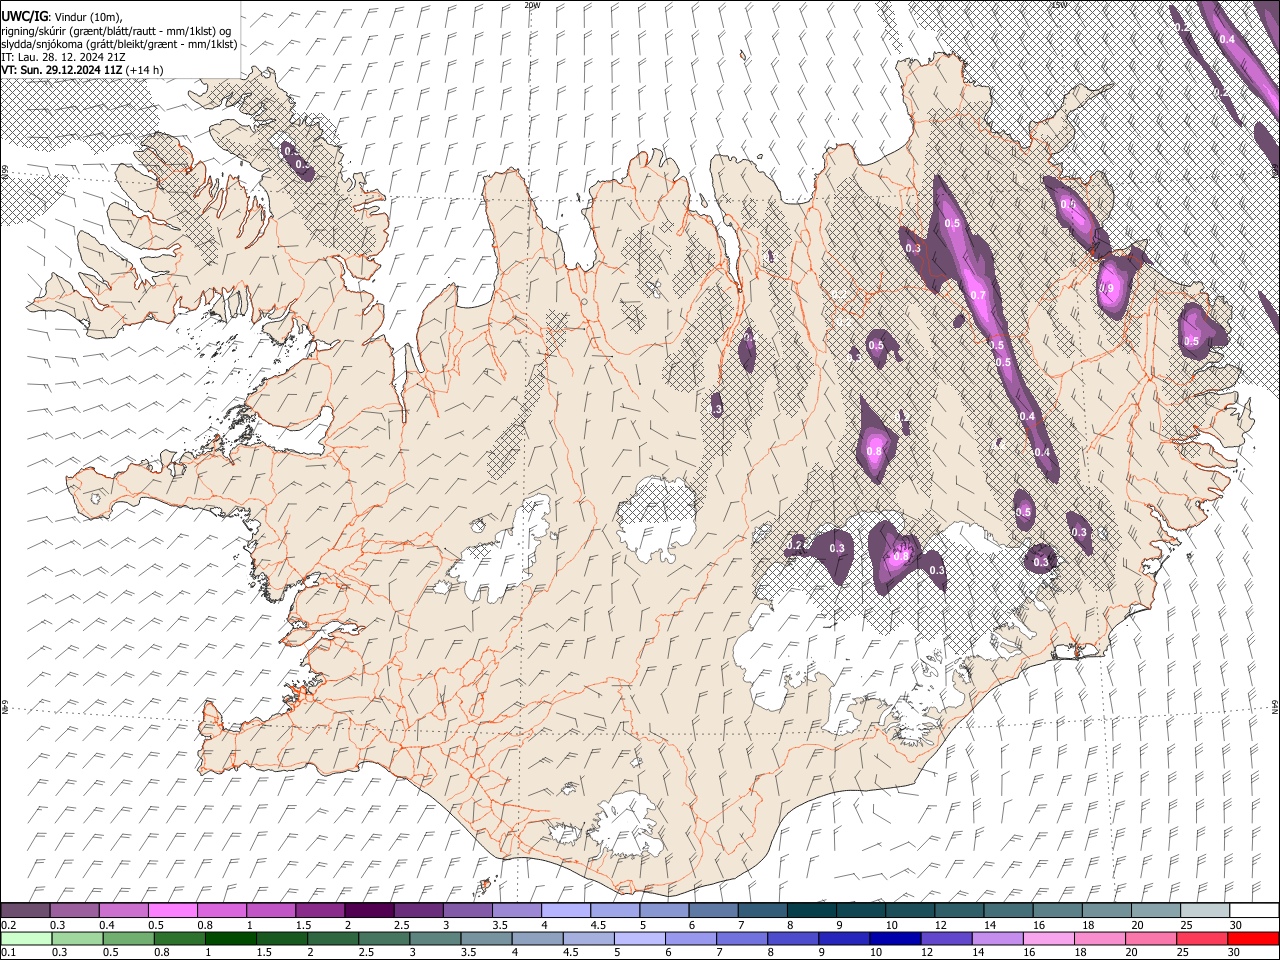Pick the slate-teal 14 swatch in top legend row
Screen dimensions: 1280x960
click(1008, 910)
